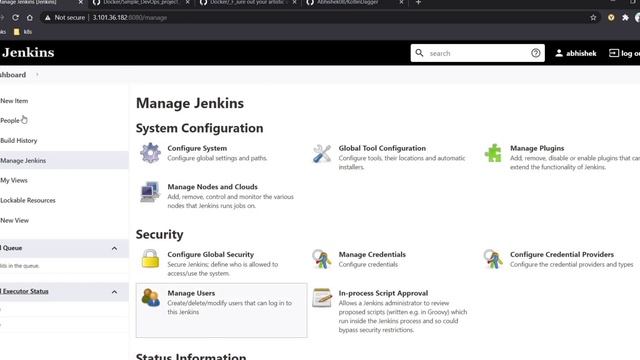Expand the Dashboard breadcrumb chevron
The width and height of the screenshot is (640, 360).
click(37, 75)
